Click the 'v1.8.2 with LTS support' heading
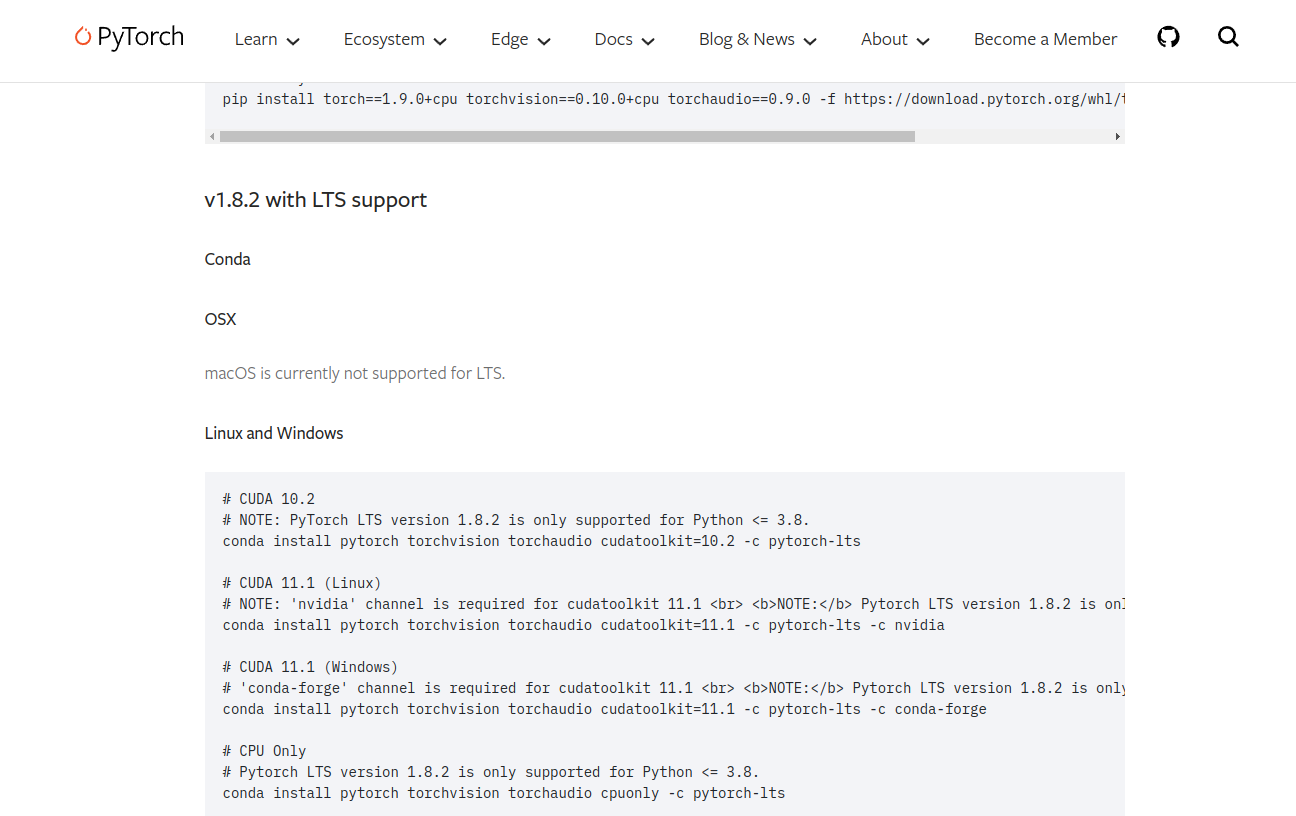The width and height of the screenshot is (1296, 816). pyautogui.click(x=316, y=199)
